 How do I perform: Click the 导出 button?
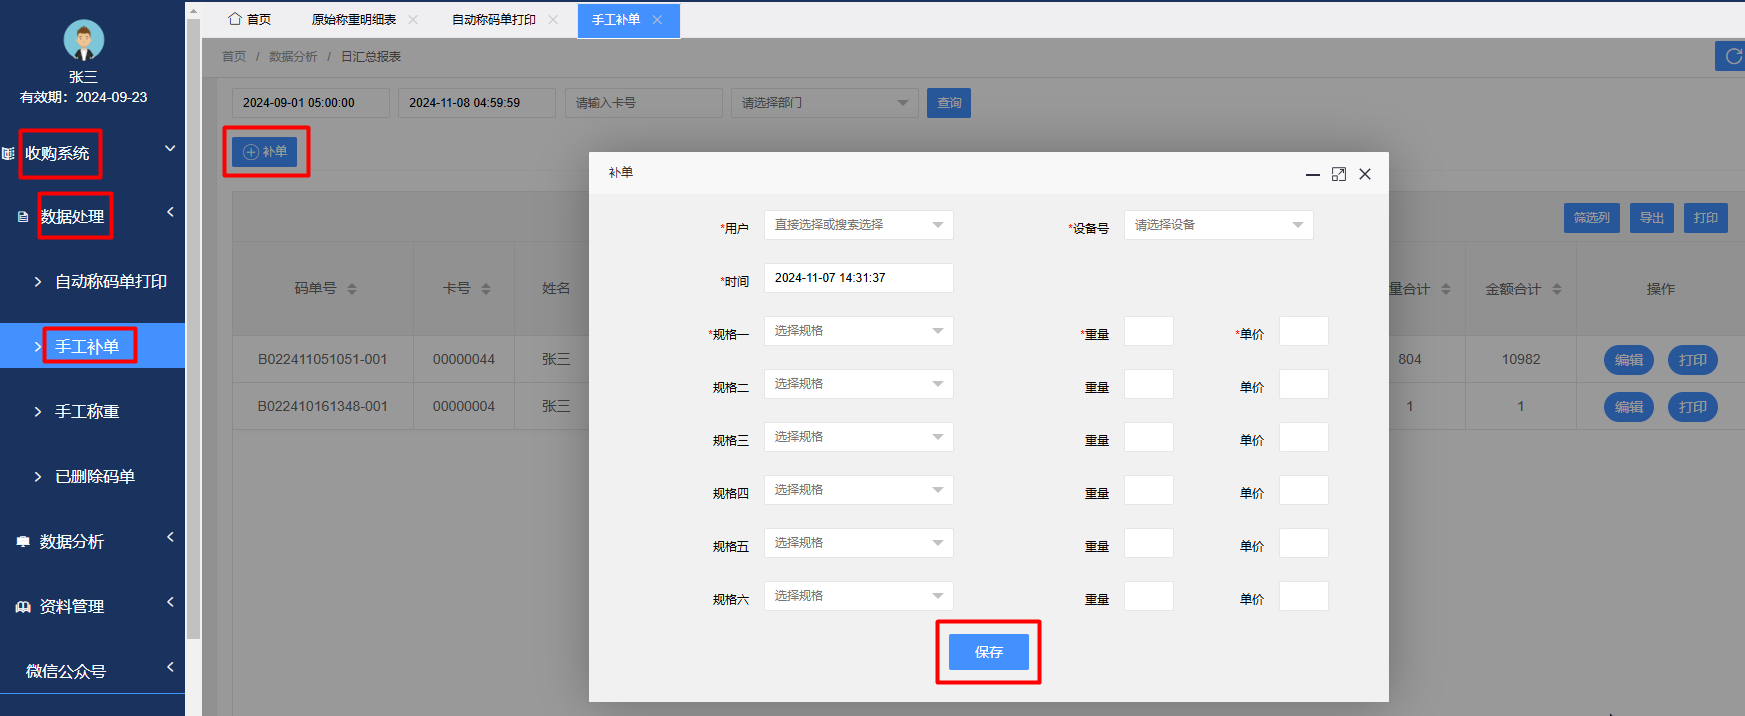click(x=1652, y=218)
